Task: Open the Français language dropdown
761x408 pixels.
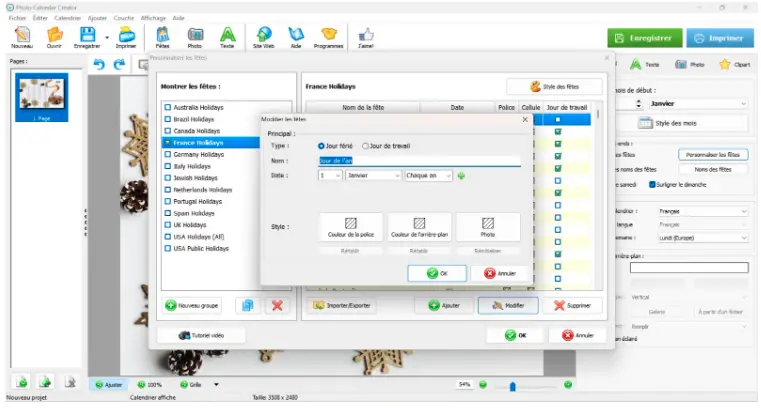Action: pyautogui.click(x=702, y=212)
